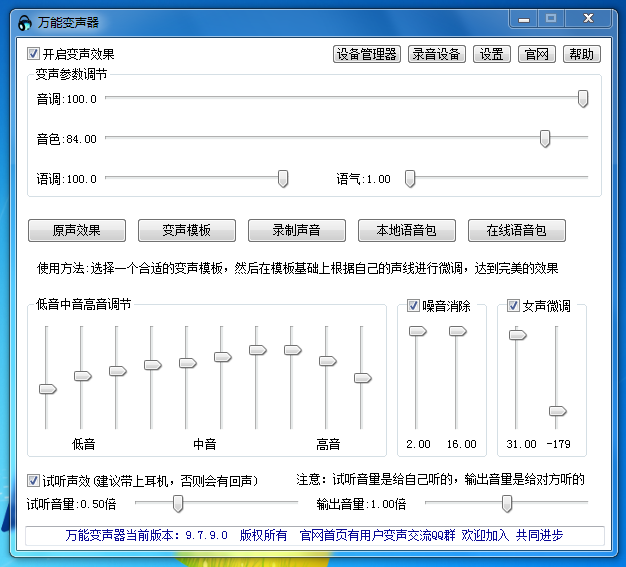
Task: Visit the 官网 button
Action: pos(536,54)
